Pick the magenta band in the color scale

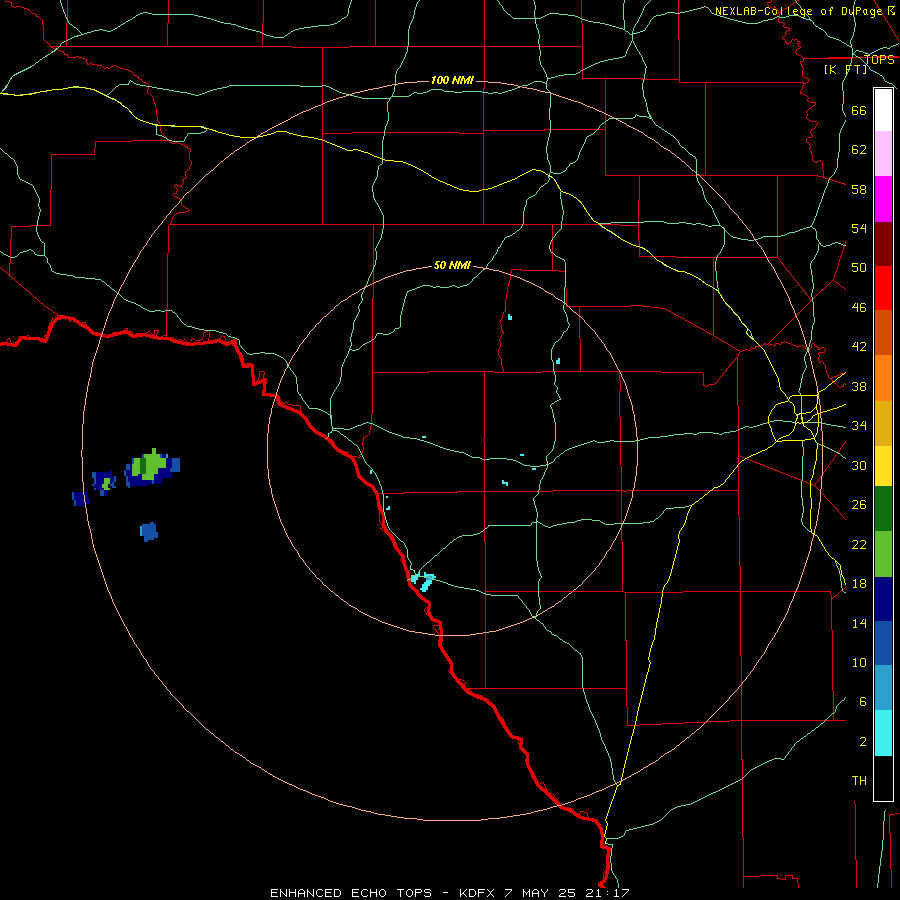[883, 199]
